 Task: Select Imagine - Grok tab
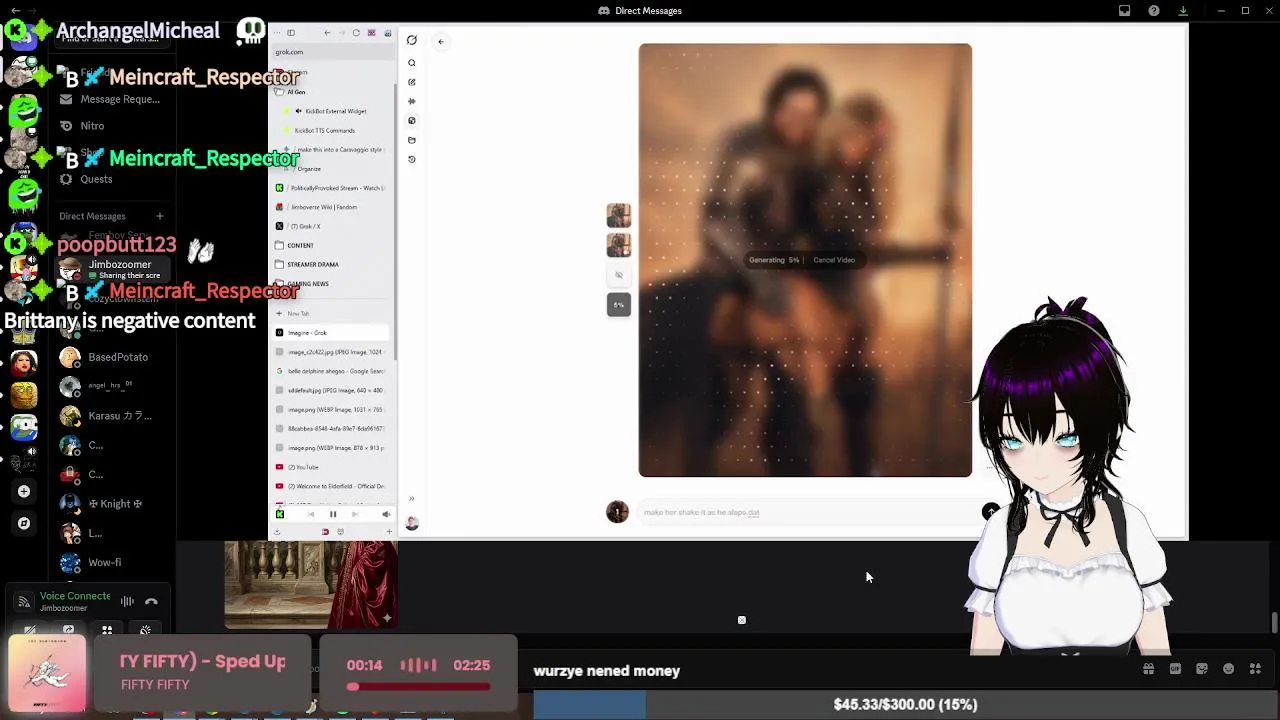point(331,332)
